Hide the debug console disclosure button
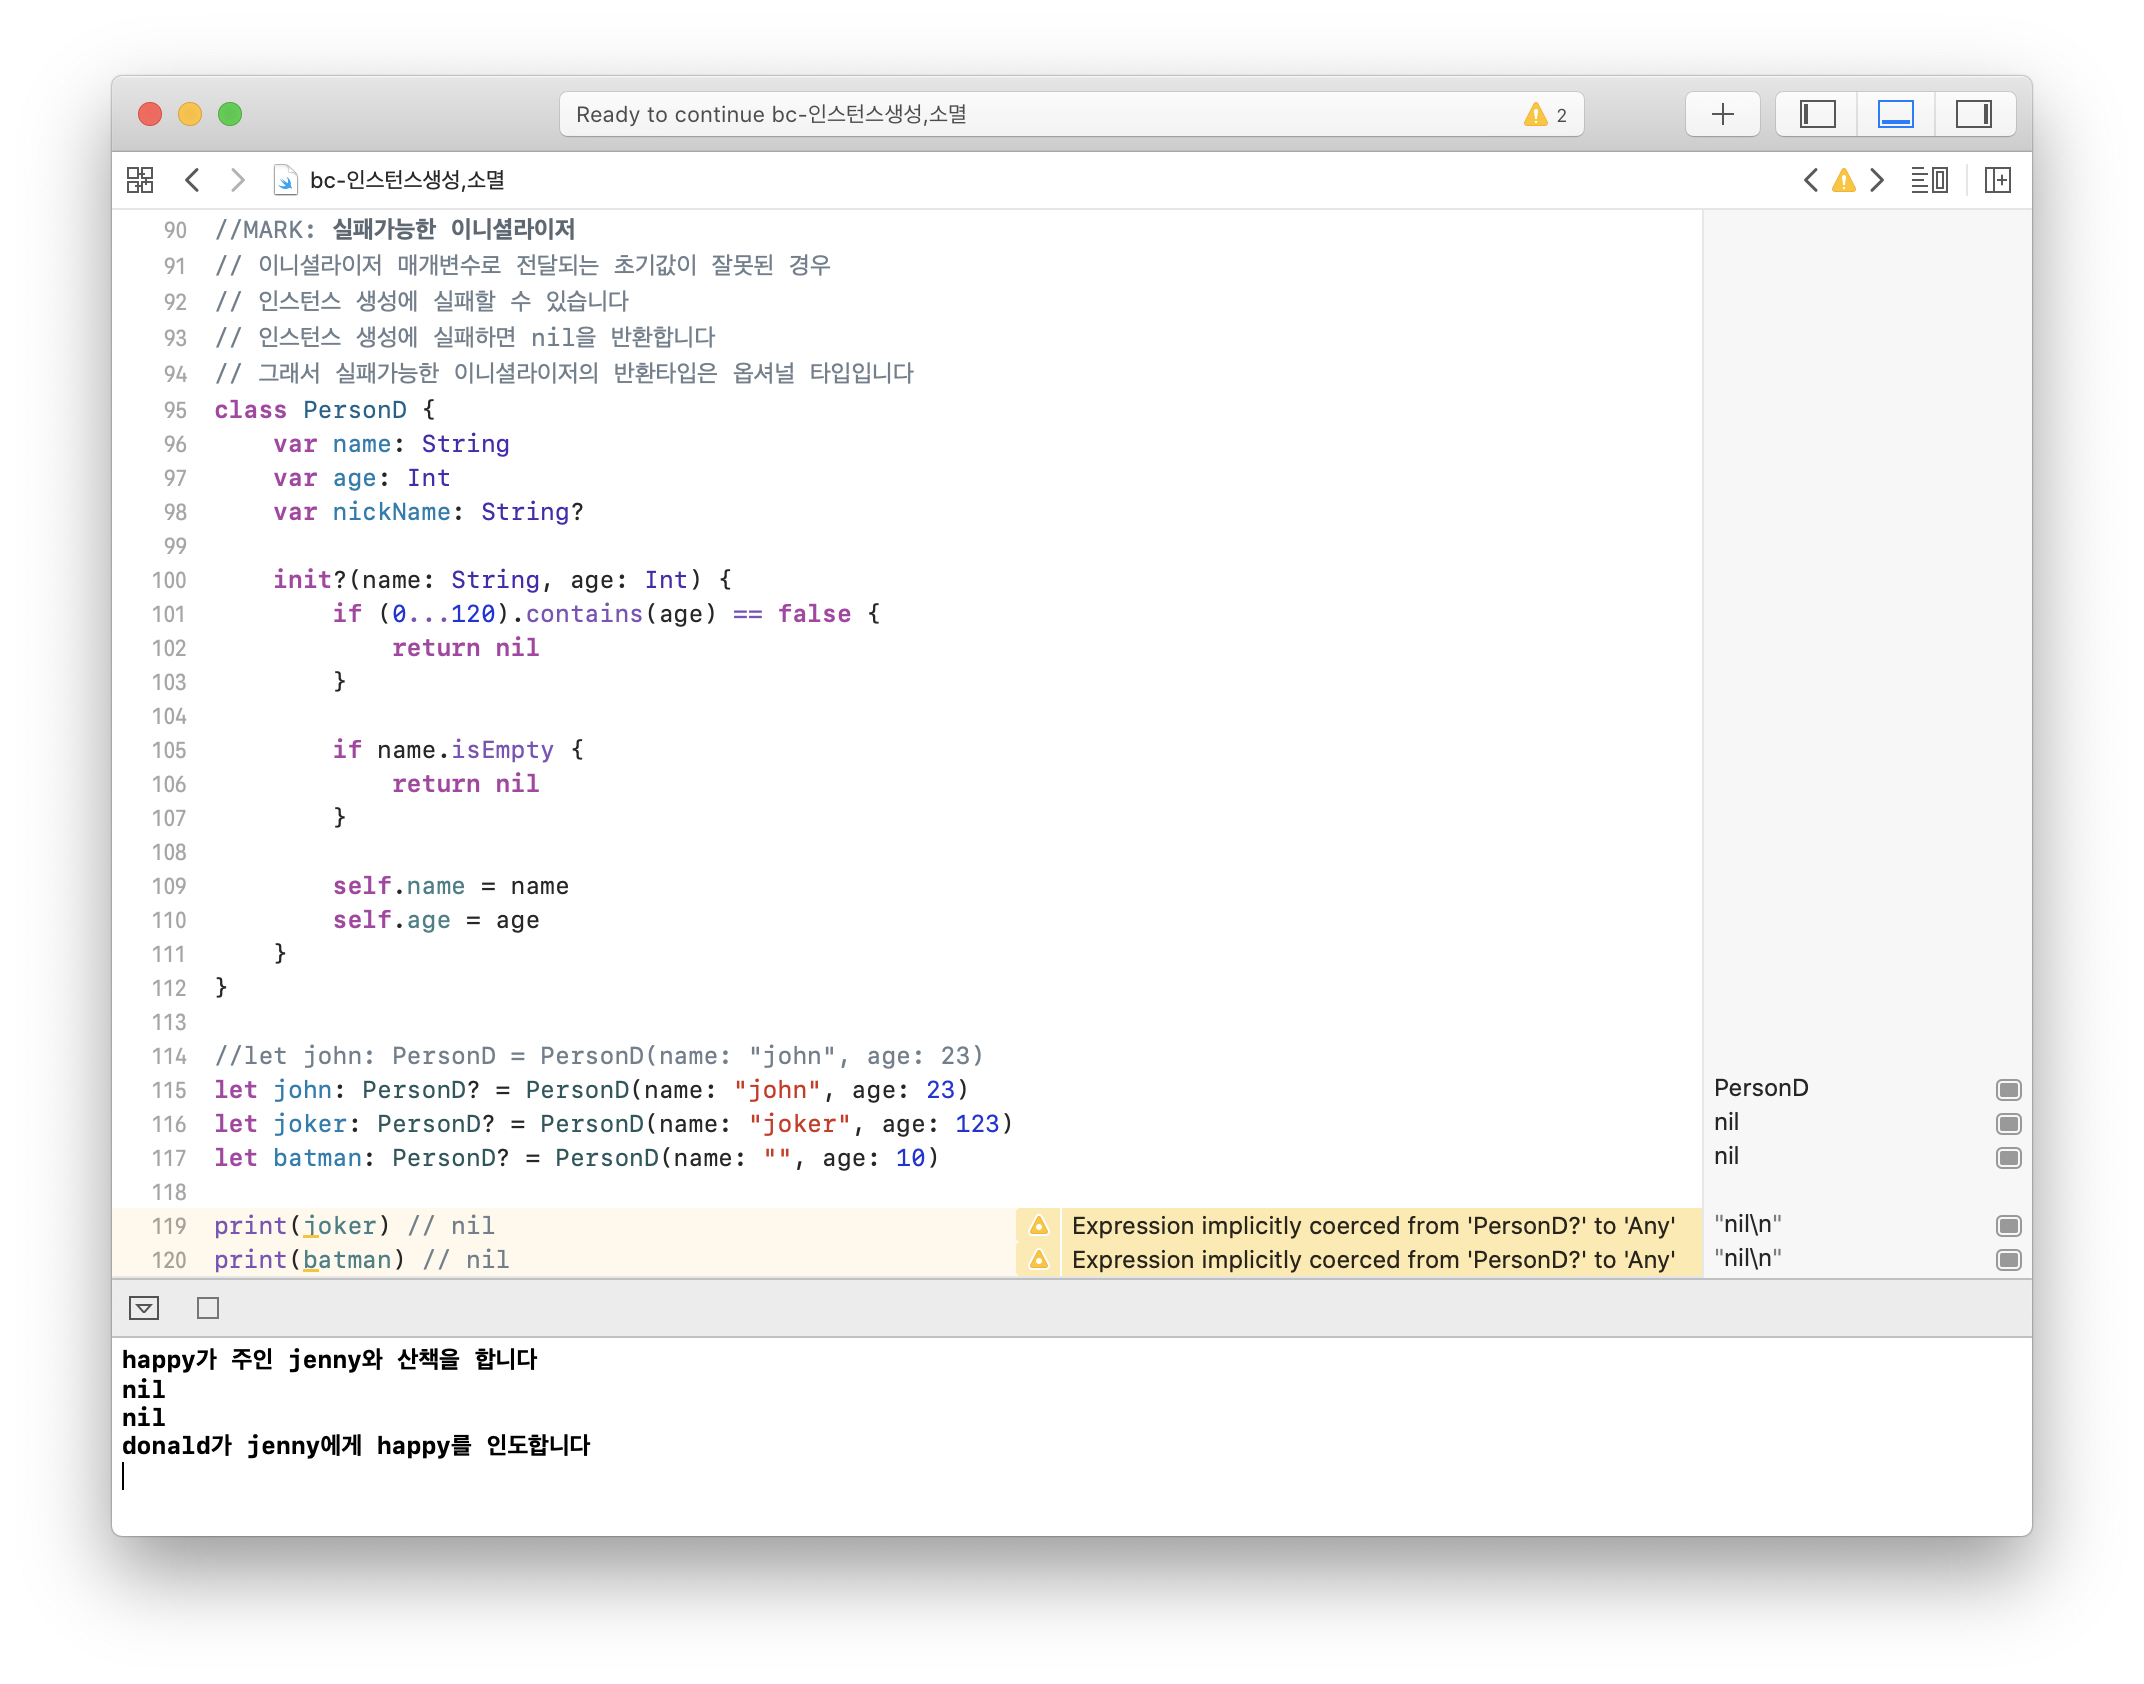 coord(144,1308)
